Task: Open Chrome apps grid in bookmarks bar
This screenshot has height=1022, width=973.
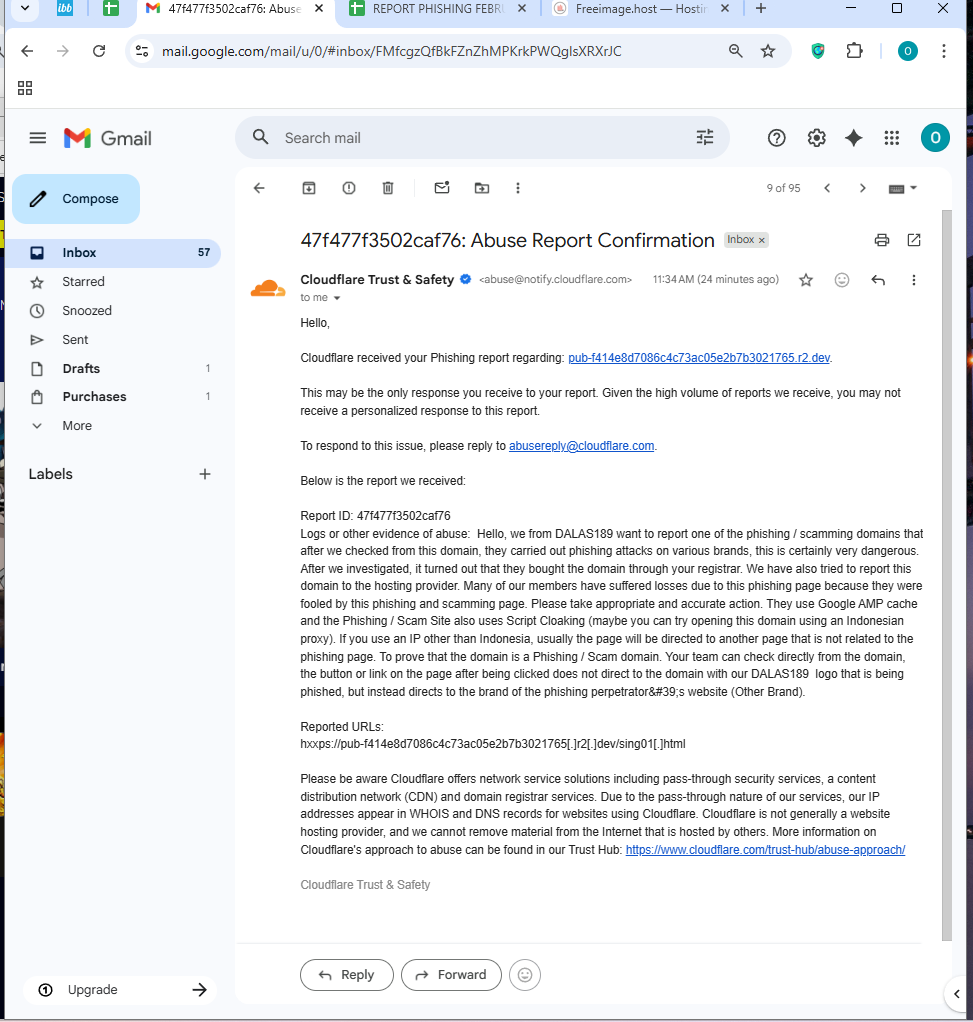Action: pos(25,88)
